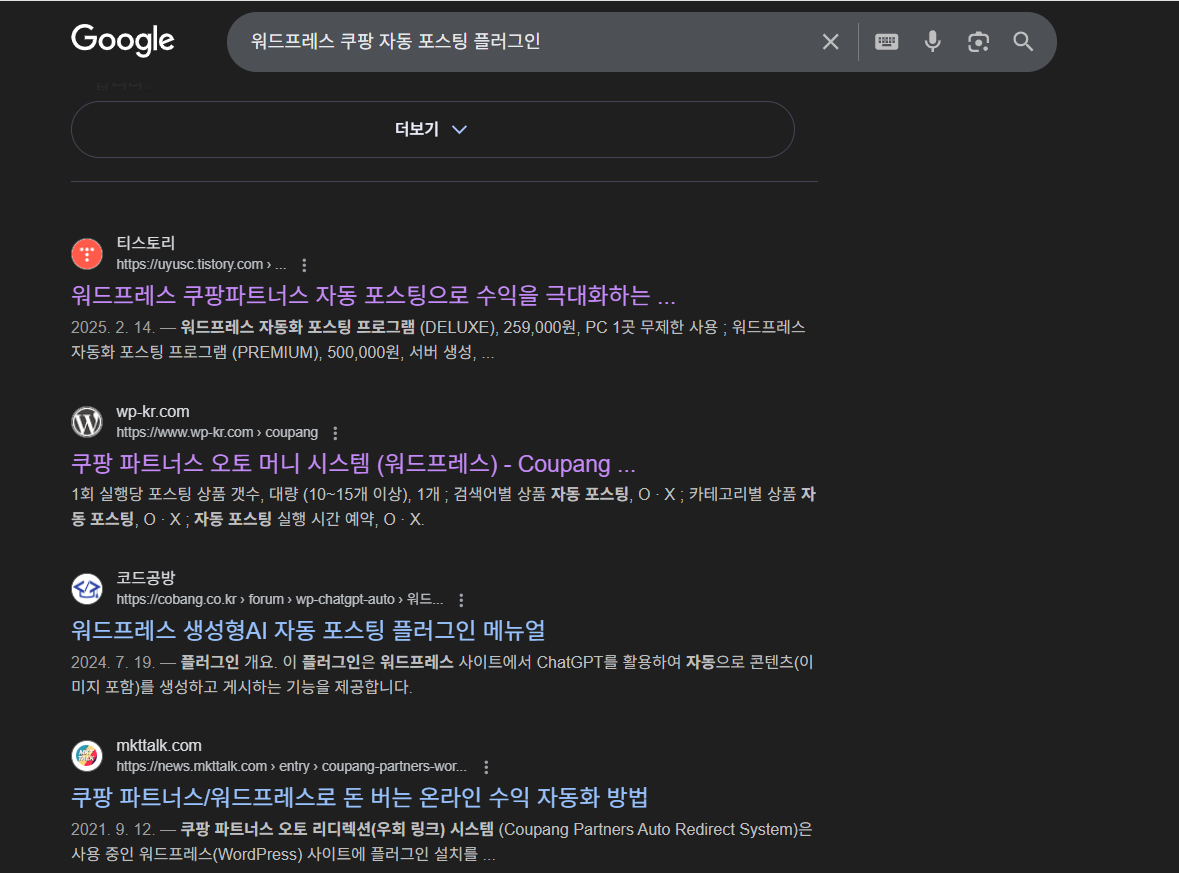Expand the 더보기 section
Image resolution: width=1179 pixels, height=873 pixels.
pyautogui.click(x=432, y=129)
